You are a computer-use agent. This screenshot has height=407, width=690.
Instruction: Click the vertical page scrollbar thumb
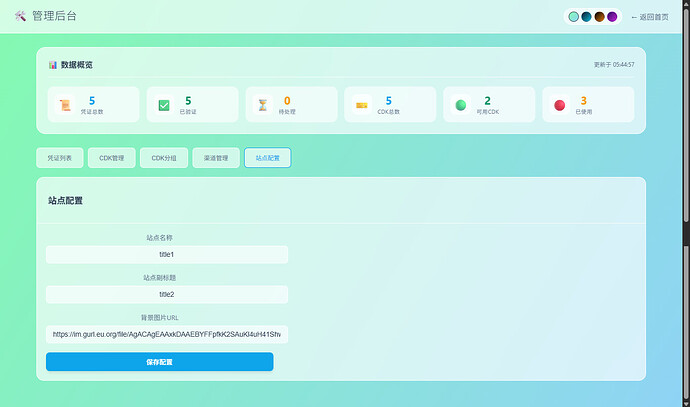click(686, 114)
